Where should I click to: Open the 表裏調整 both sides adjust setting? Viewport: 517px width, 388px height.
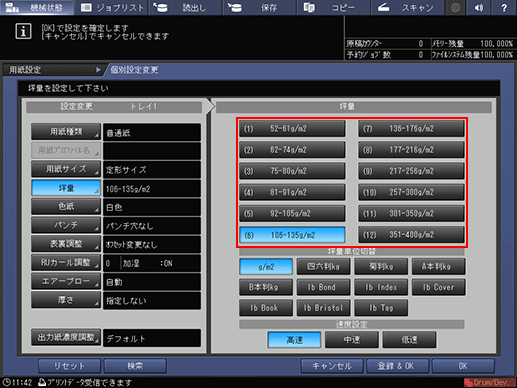[x=66, y=244]
